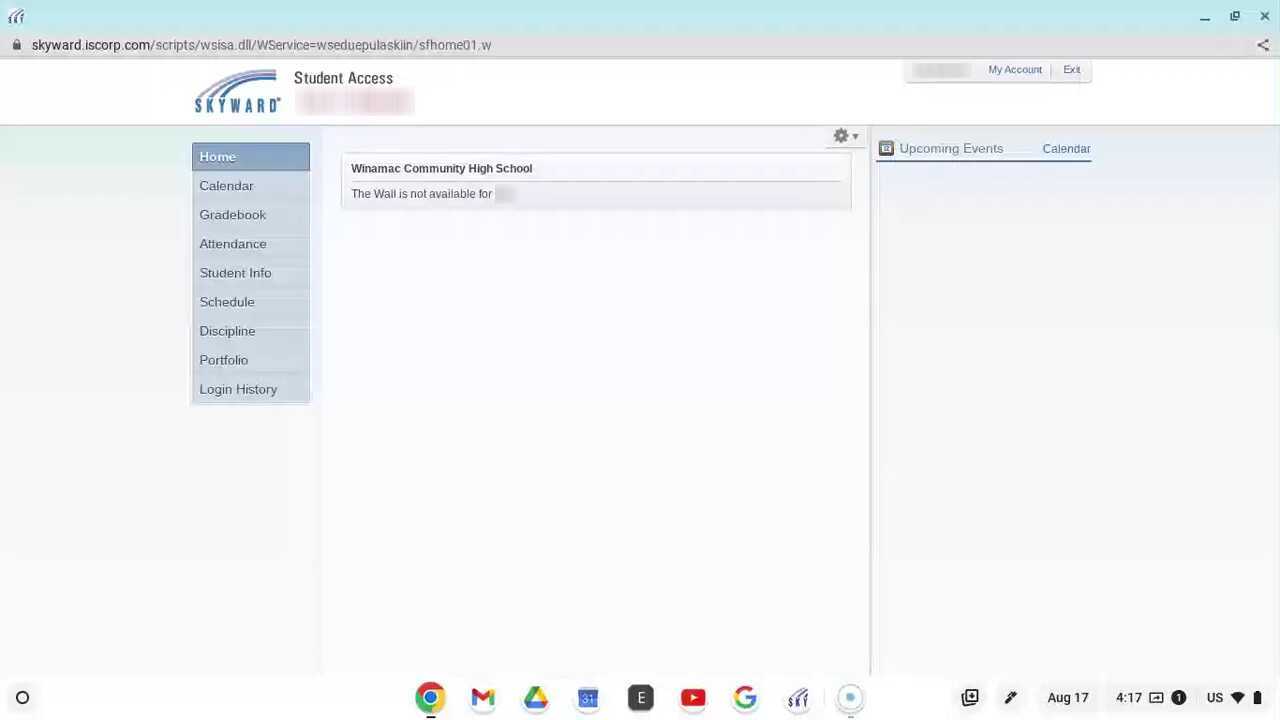Viewport: 1280px width, 720px height.
Task: Go to the Schedule page
Action: coord(227,302)
